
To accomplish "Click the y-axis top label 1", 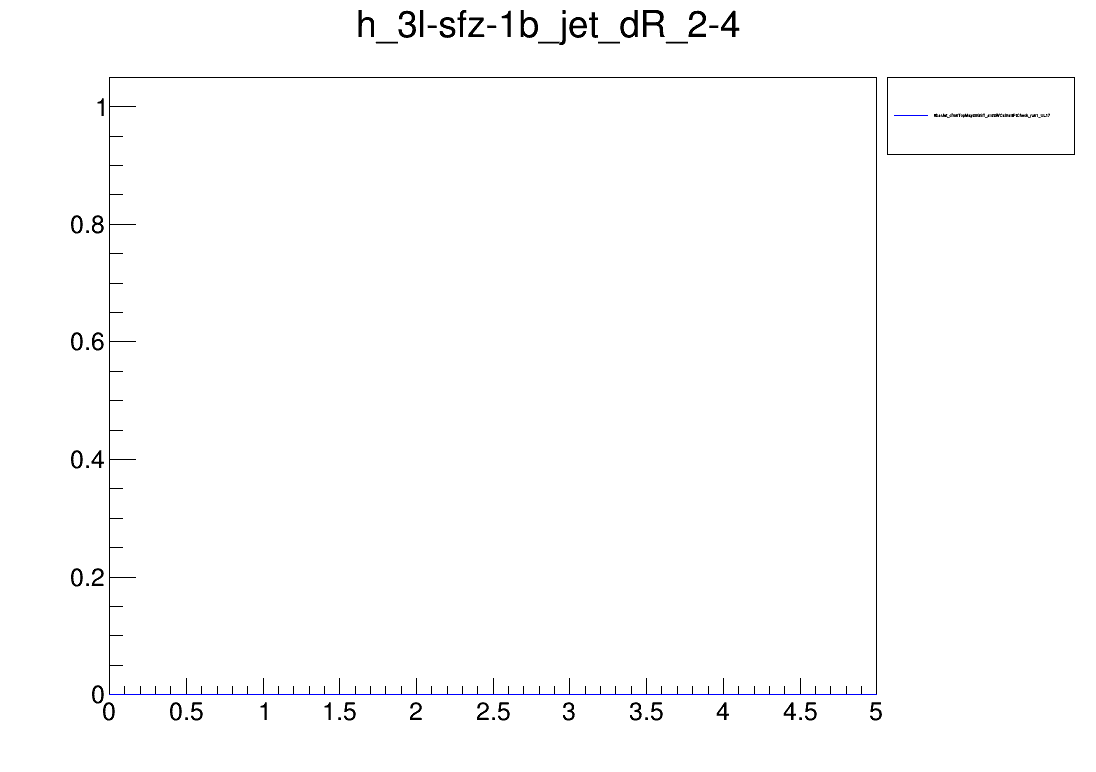I will tap(101, 108).
